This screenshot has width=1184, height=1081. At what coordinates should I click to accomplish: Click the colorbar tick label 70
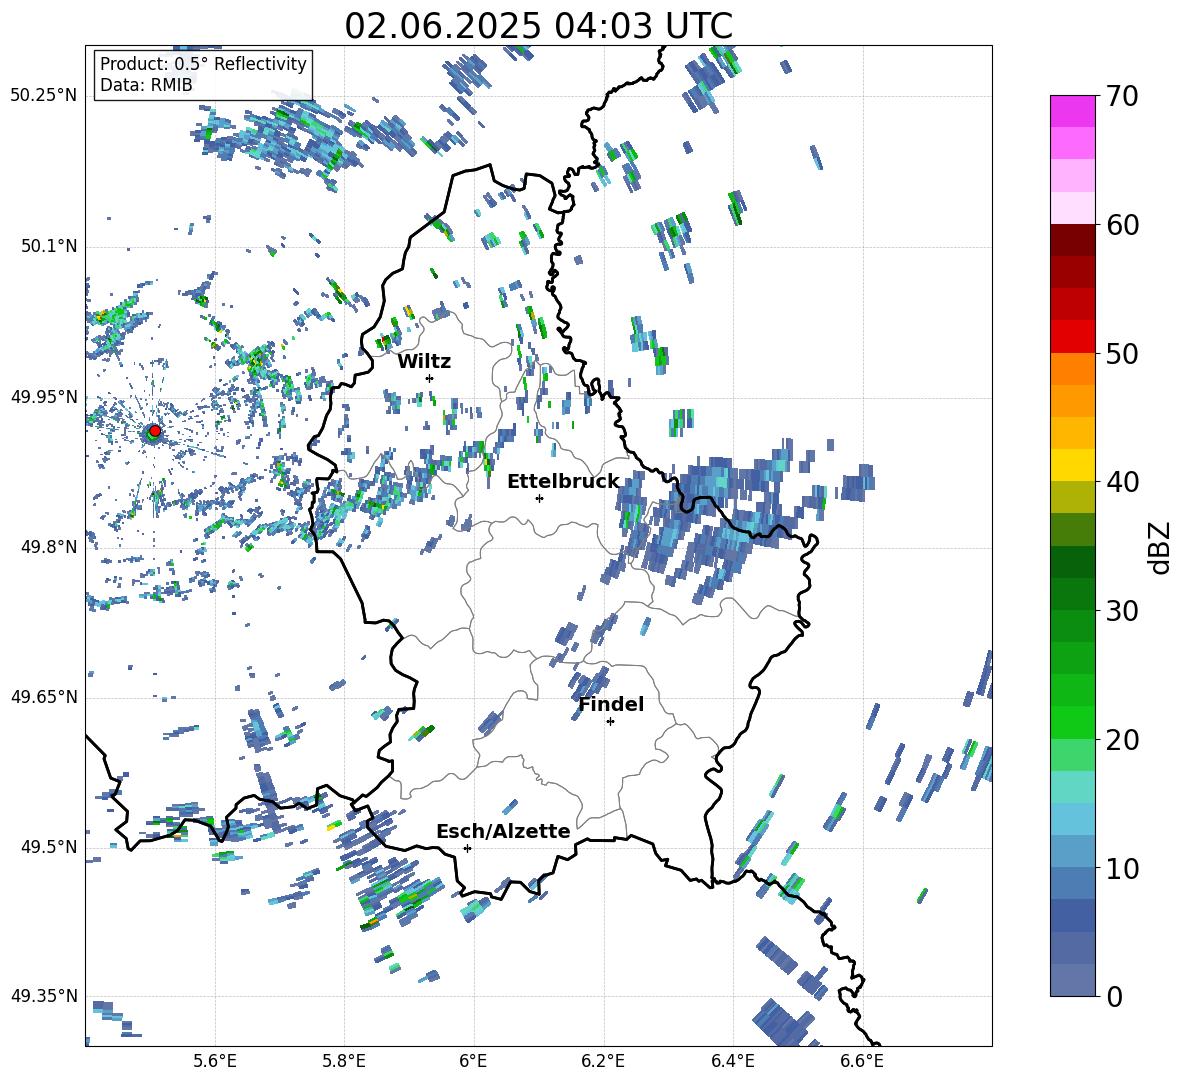(1122, 97)
